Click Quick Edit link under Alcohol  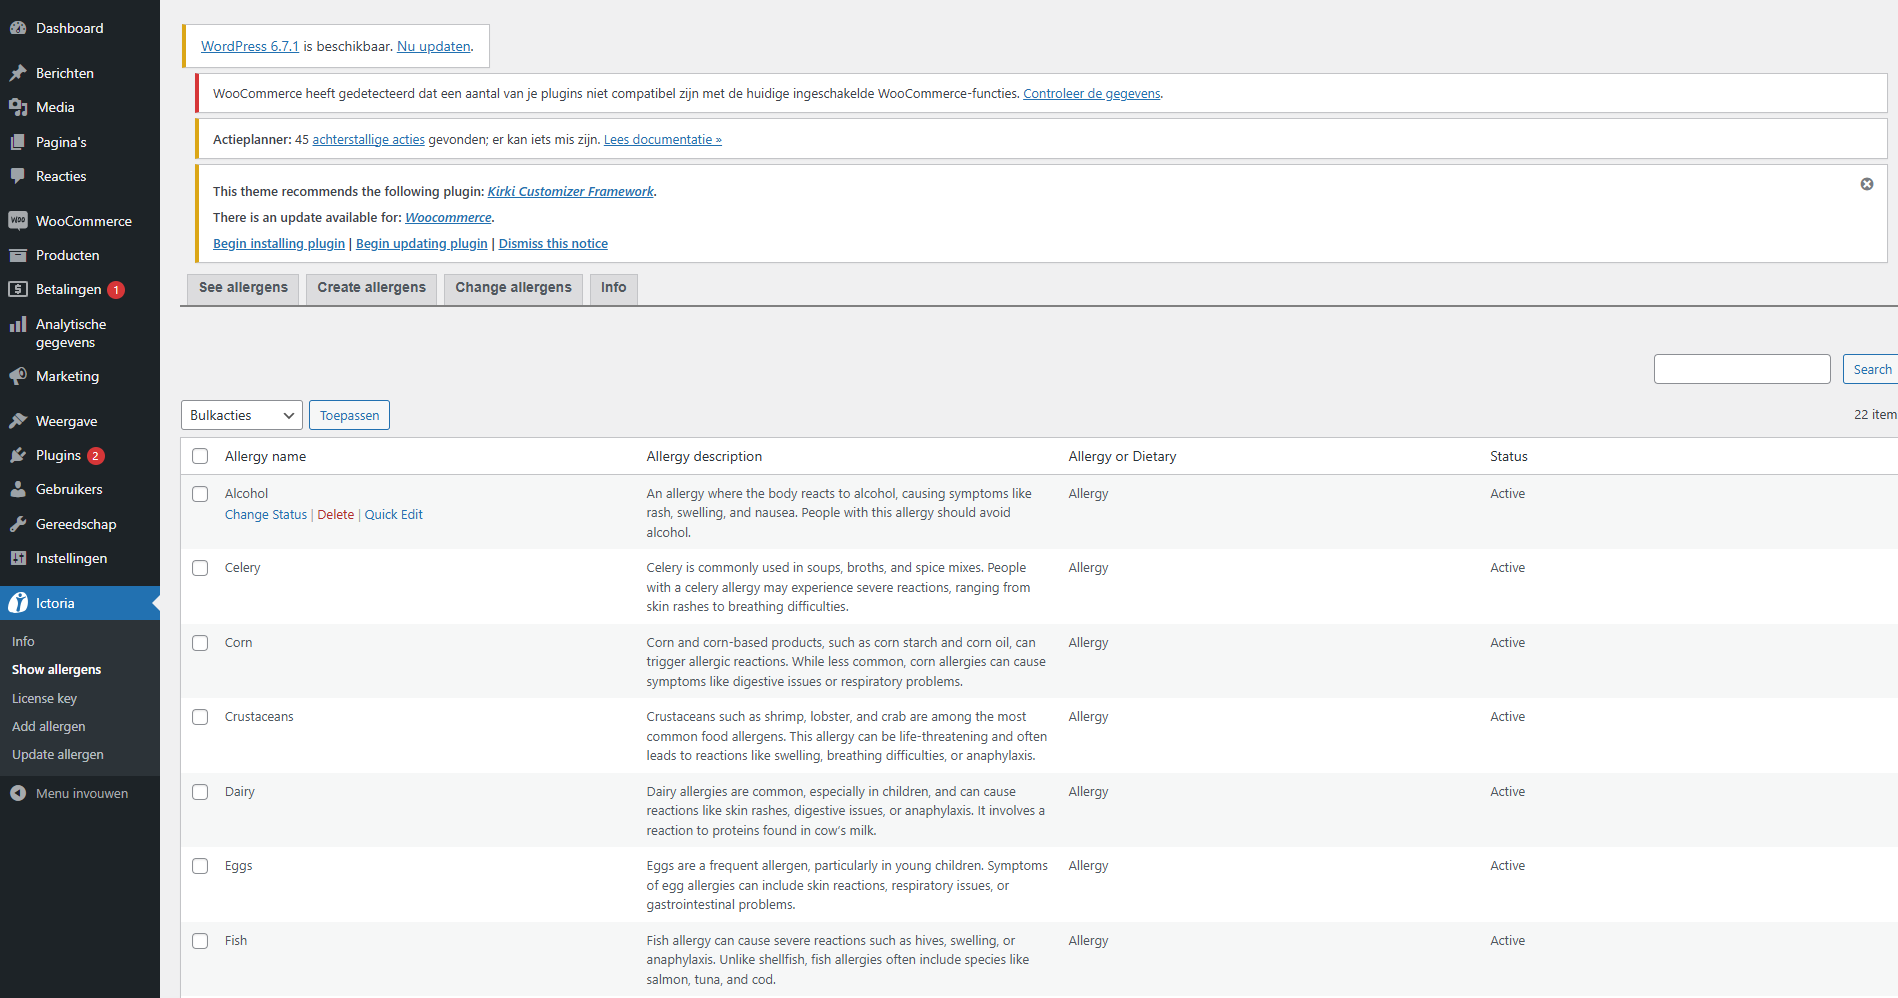tap(393, 515)
